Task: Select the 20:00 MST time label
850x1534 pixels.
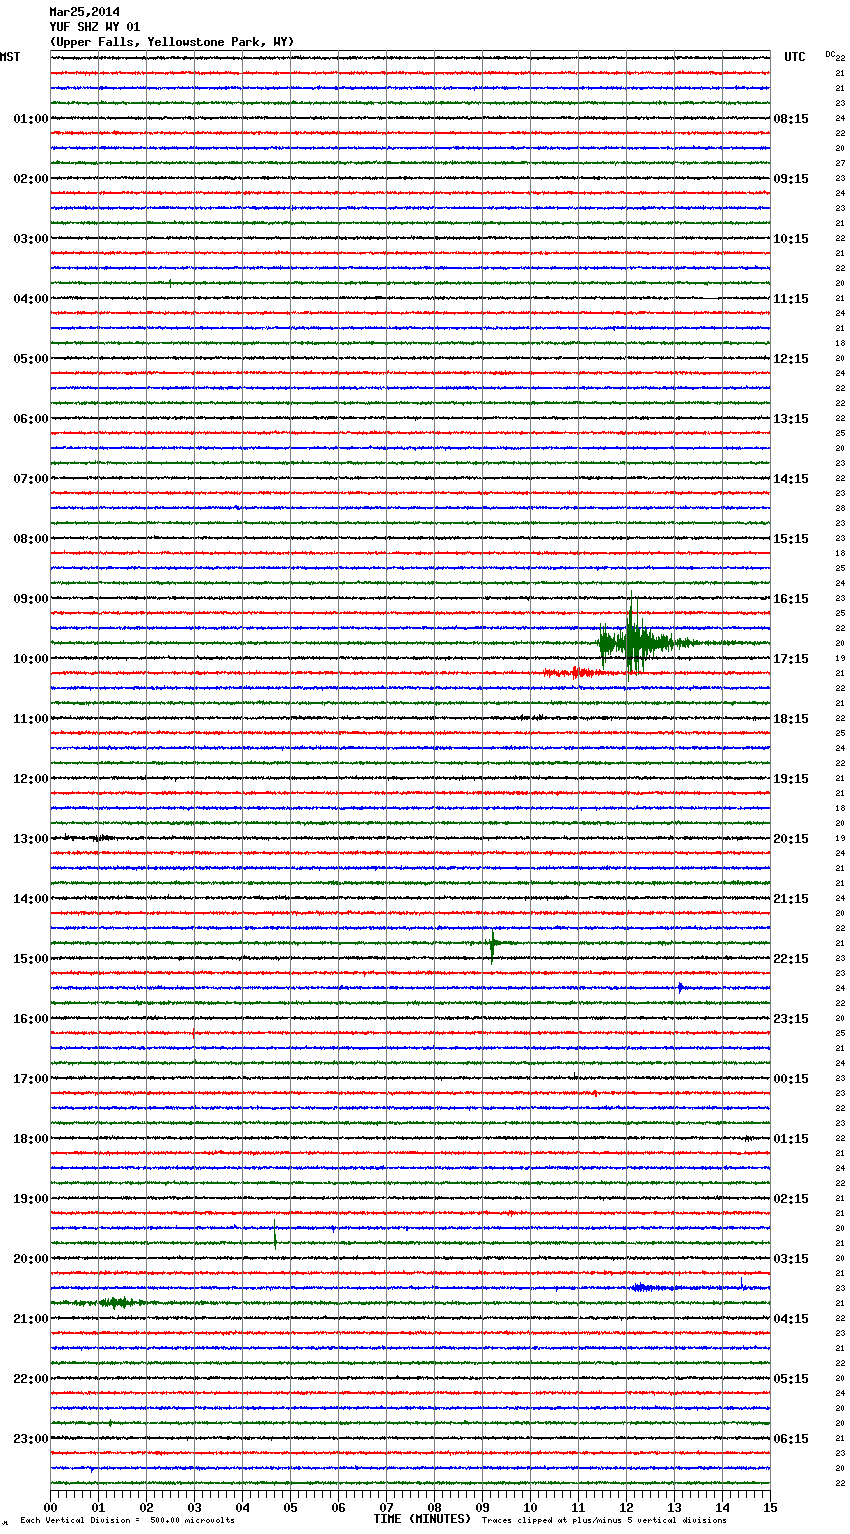Action: (x=31, y=1259)
